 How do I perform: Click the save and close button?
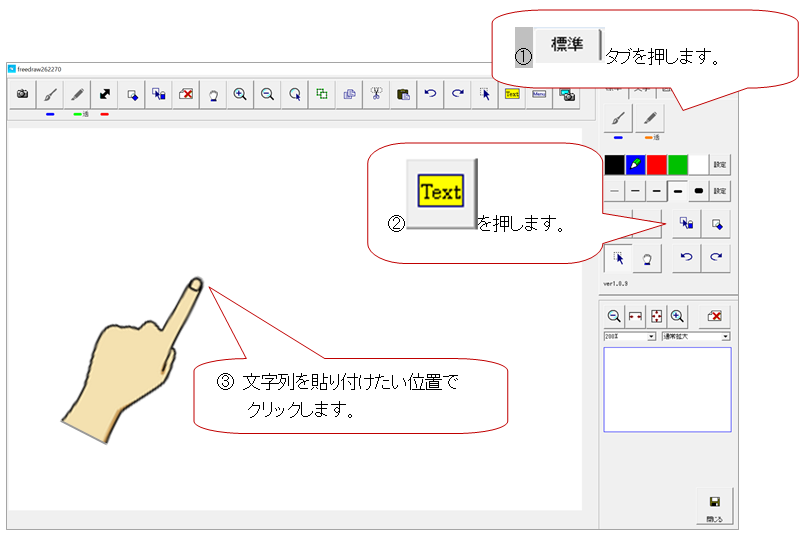[714, 505]
